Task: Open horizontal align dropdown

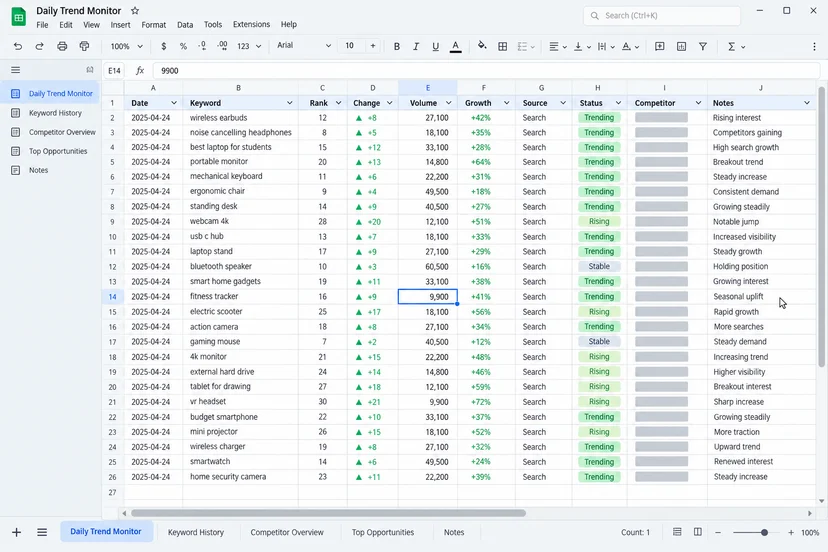Action: [558, 46]
